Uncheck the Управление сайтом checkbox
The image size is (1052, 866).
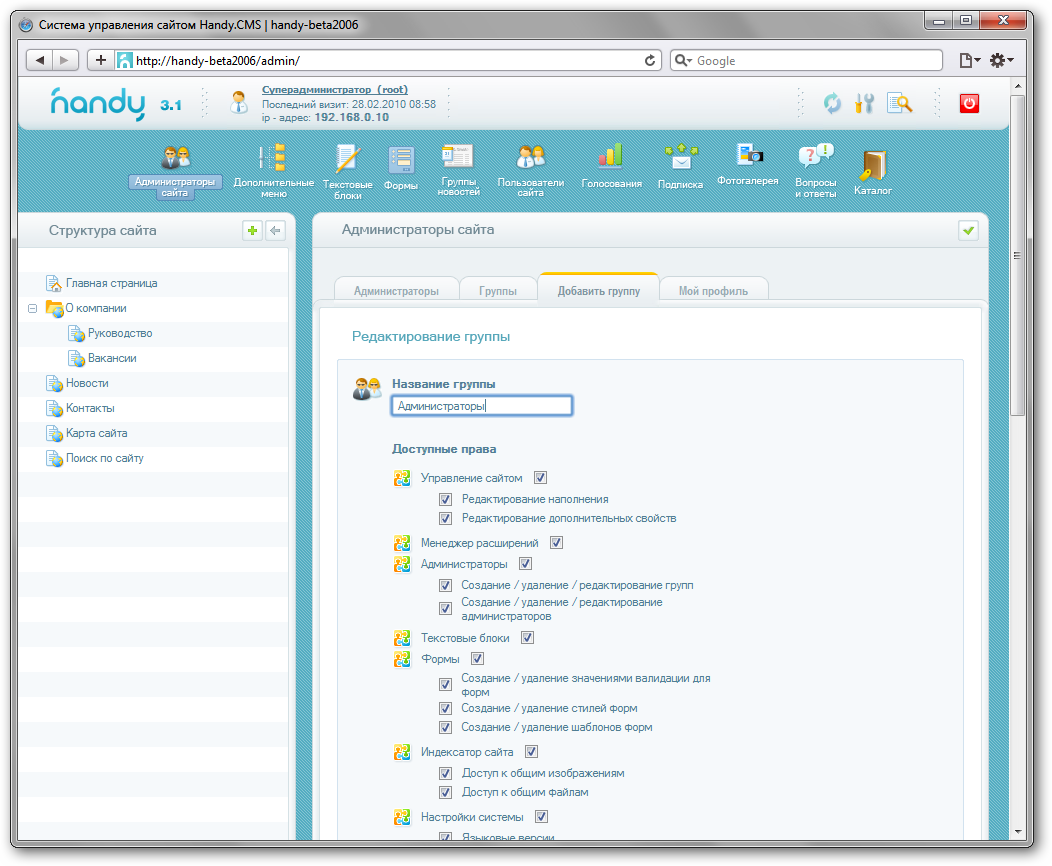coord(541,478)
